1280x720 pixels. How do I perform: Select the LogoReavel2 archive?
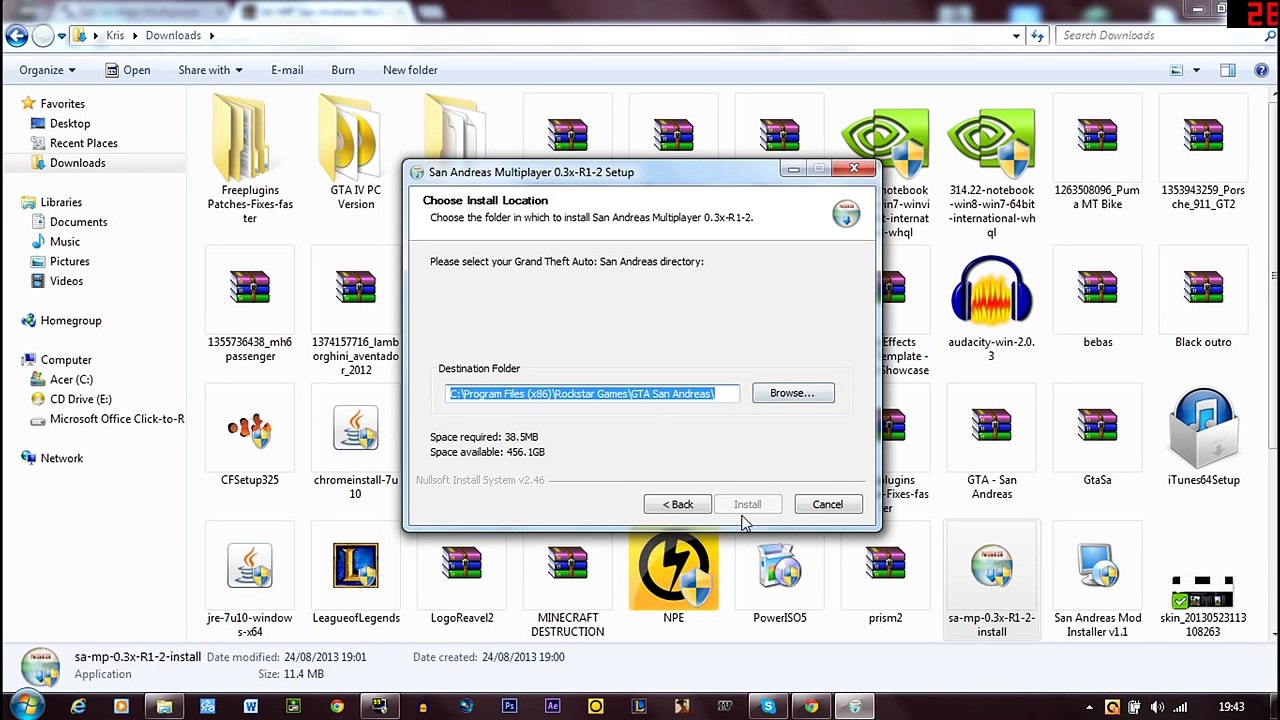click(462, 574)
